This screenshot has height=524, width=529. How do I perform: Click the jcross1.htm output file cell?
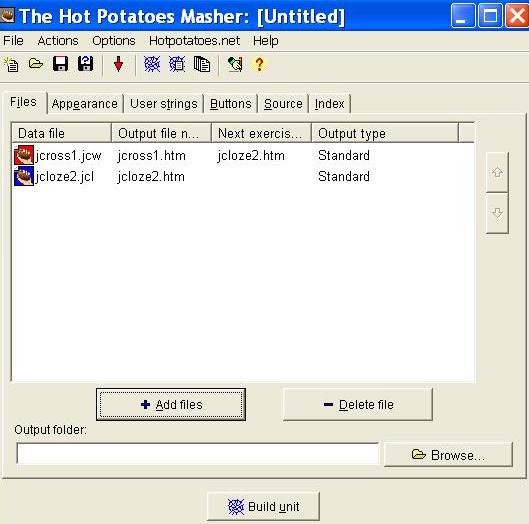click(x=151, y=156)
